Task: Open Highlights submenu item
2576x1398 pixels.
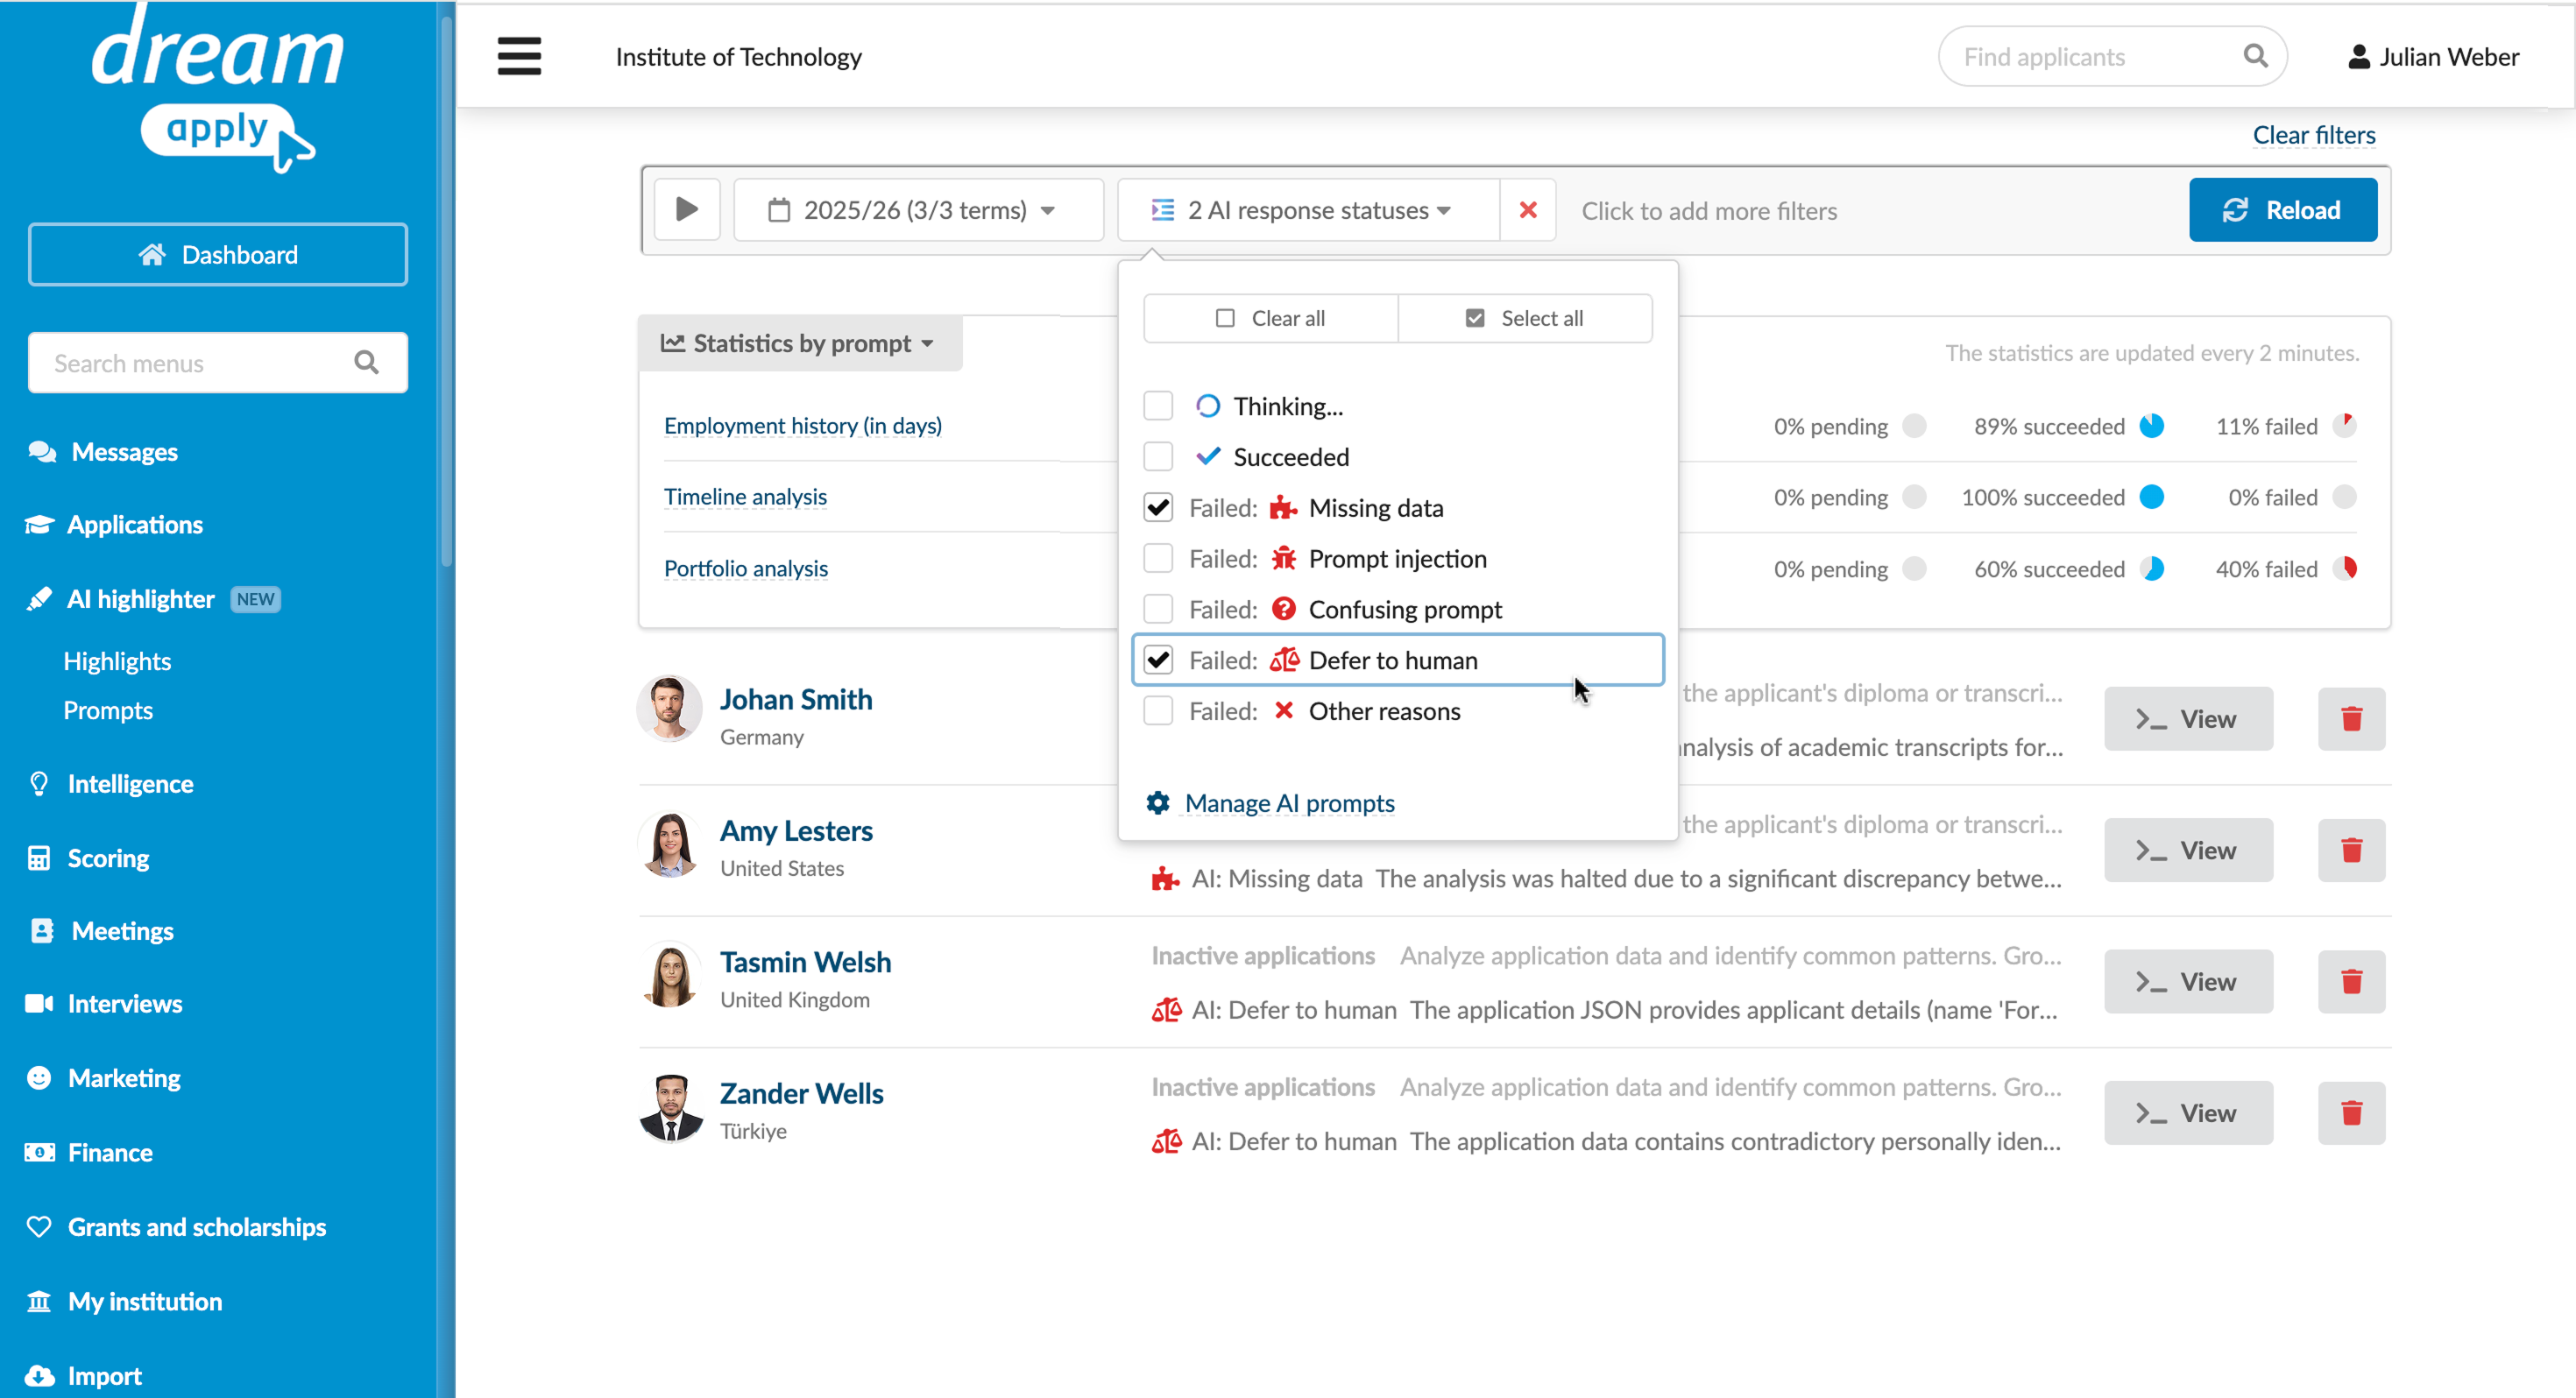Action: click(117, 661)
